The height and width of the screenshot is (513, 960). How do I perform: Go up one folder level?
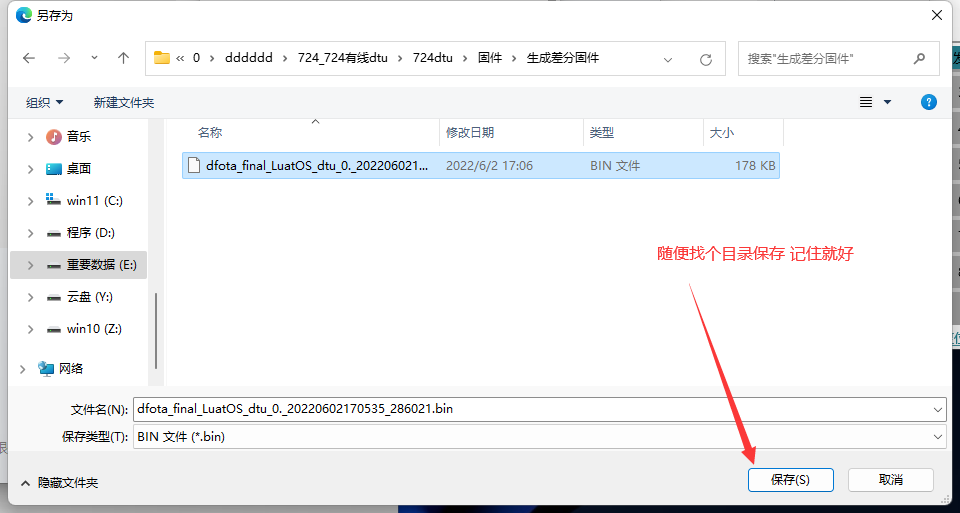[124, 58]
